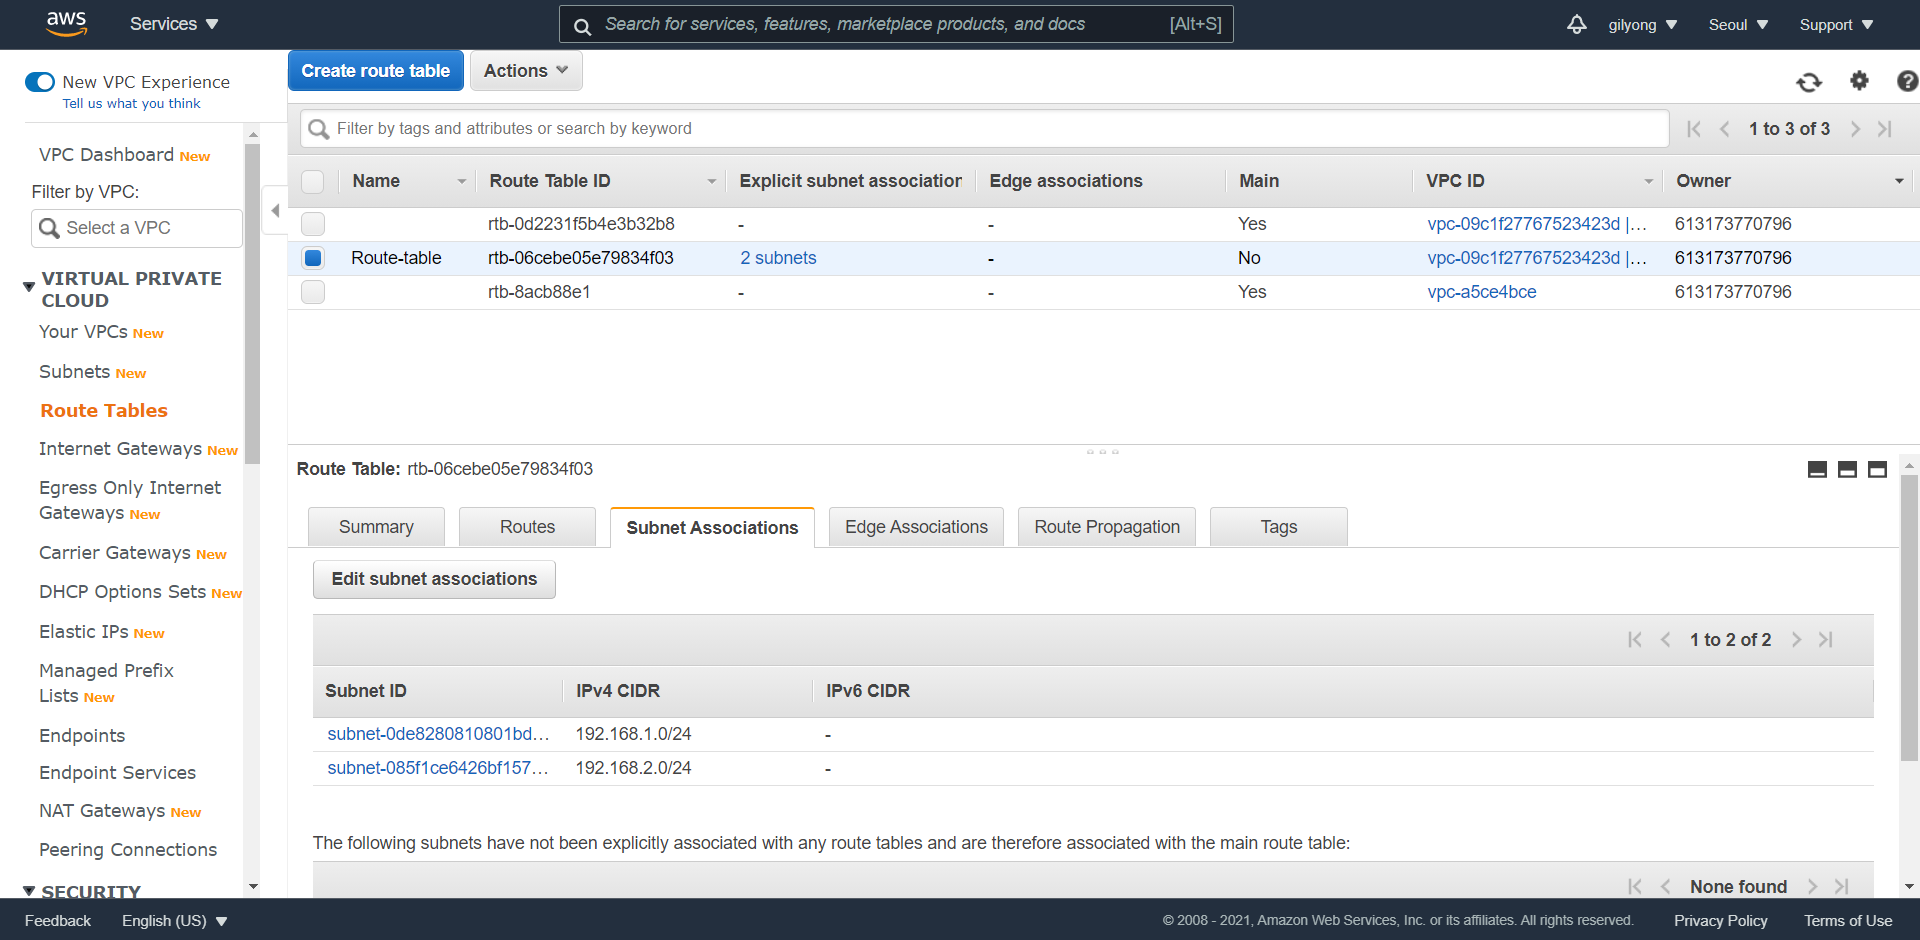Screen dimensions: 1920x940
Task: Switch to the Summary tab
Action: point(376,527)
